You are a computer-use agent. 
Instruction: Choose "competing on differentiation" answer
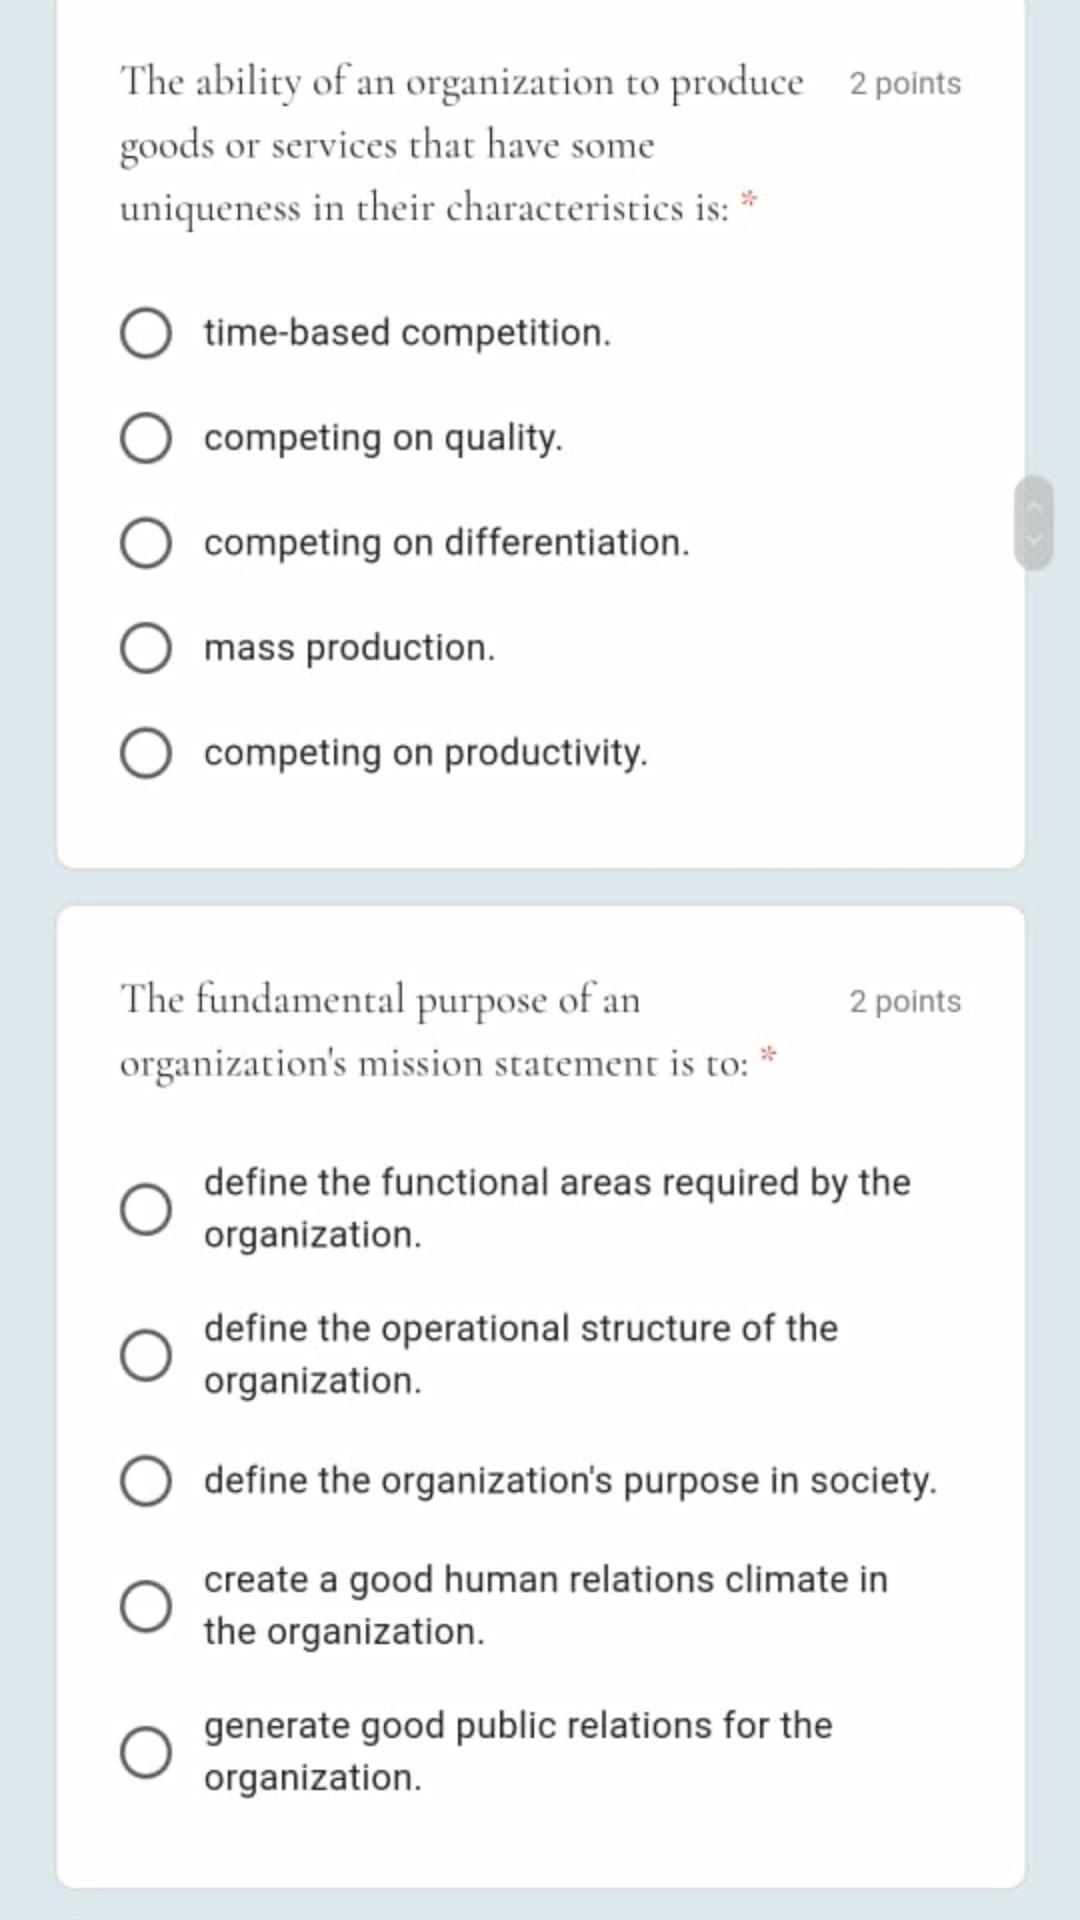(x=146, y=543)
